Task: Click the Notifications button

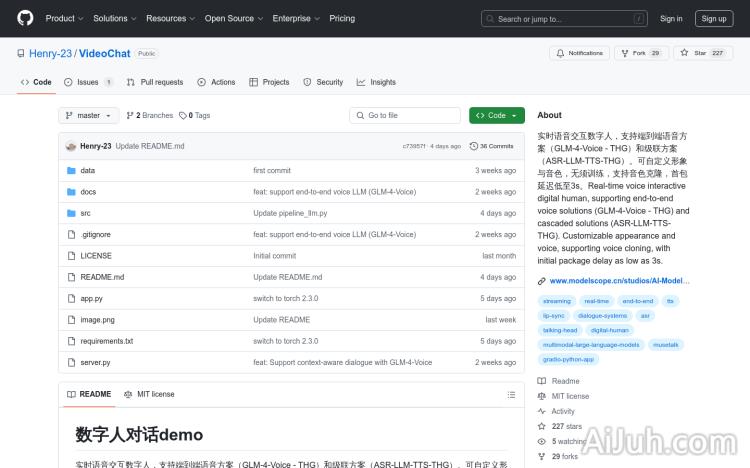Action: coord(580,53)
